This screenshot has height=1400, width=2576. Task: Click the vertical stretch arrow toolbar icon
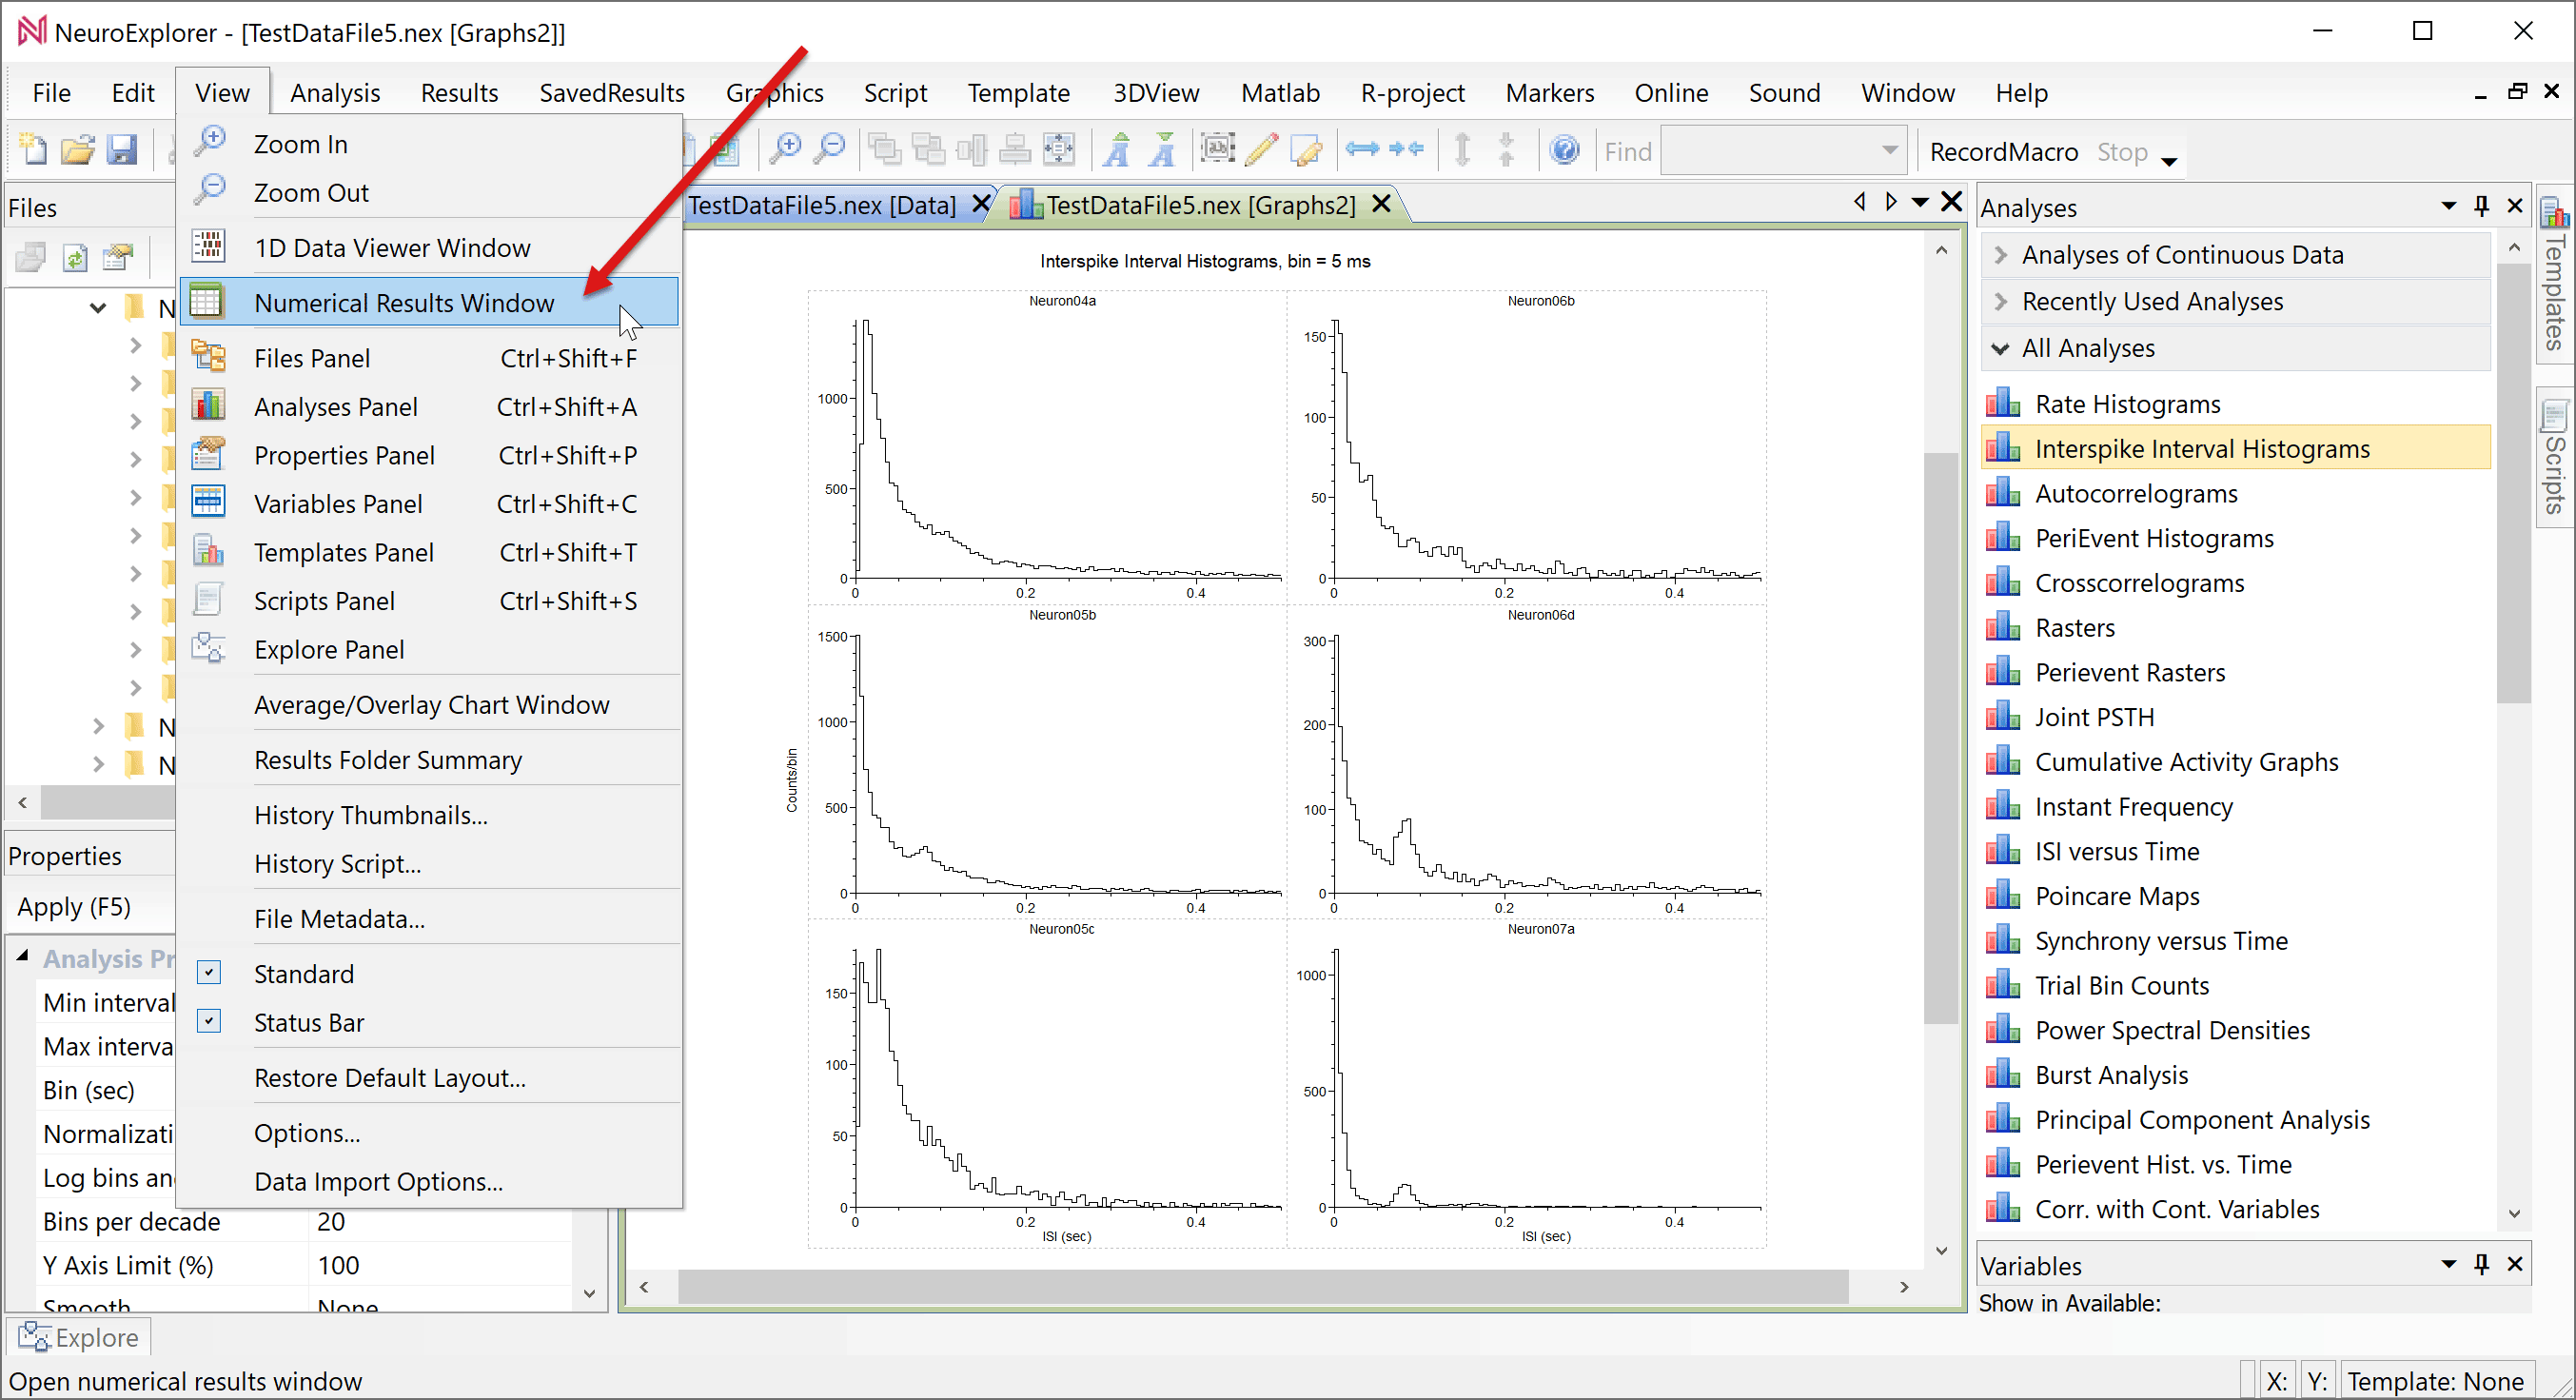click(x=1462, y=150)
